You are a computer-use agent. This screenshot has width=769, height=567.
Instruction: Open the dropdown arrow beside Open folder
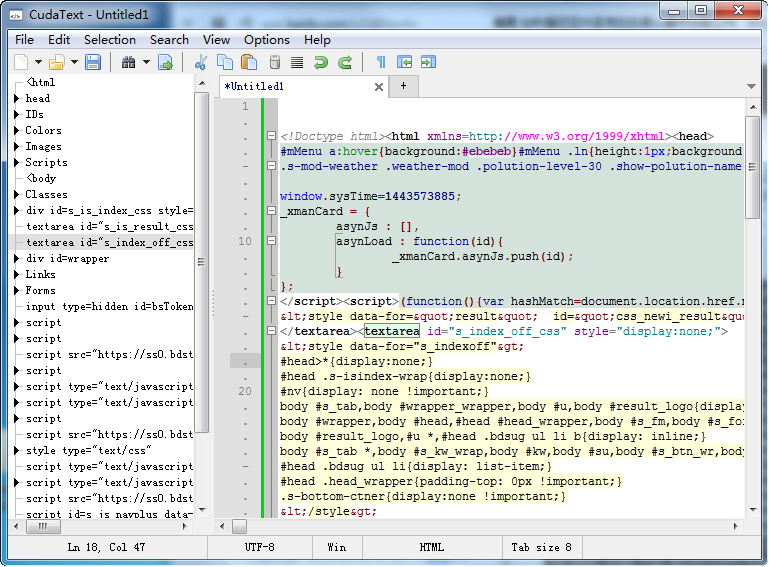point(74,63)
